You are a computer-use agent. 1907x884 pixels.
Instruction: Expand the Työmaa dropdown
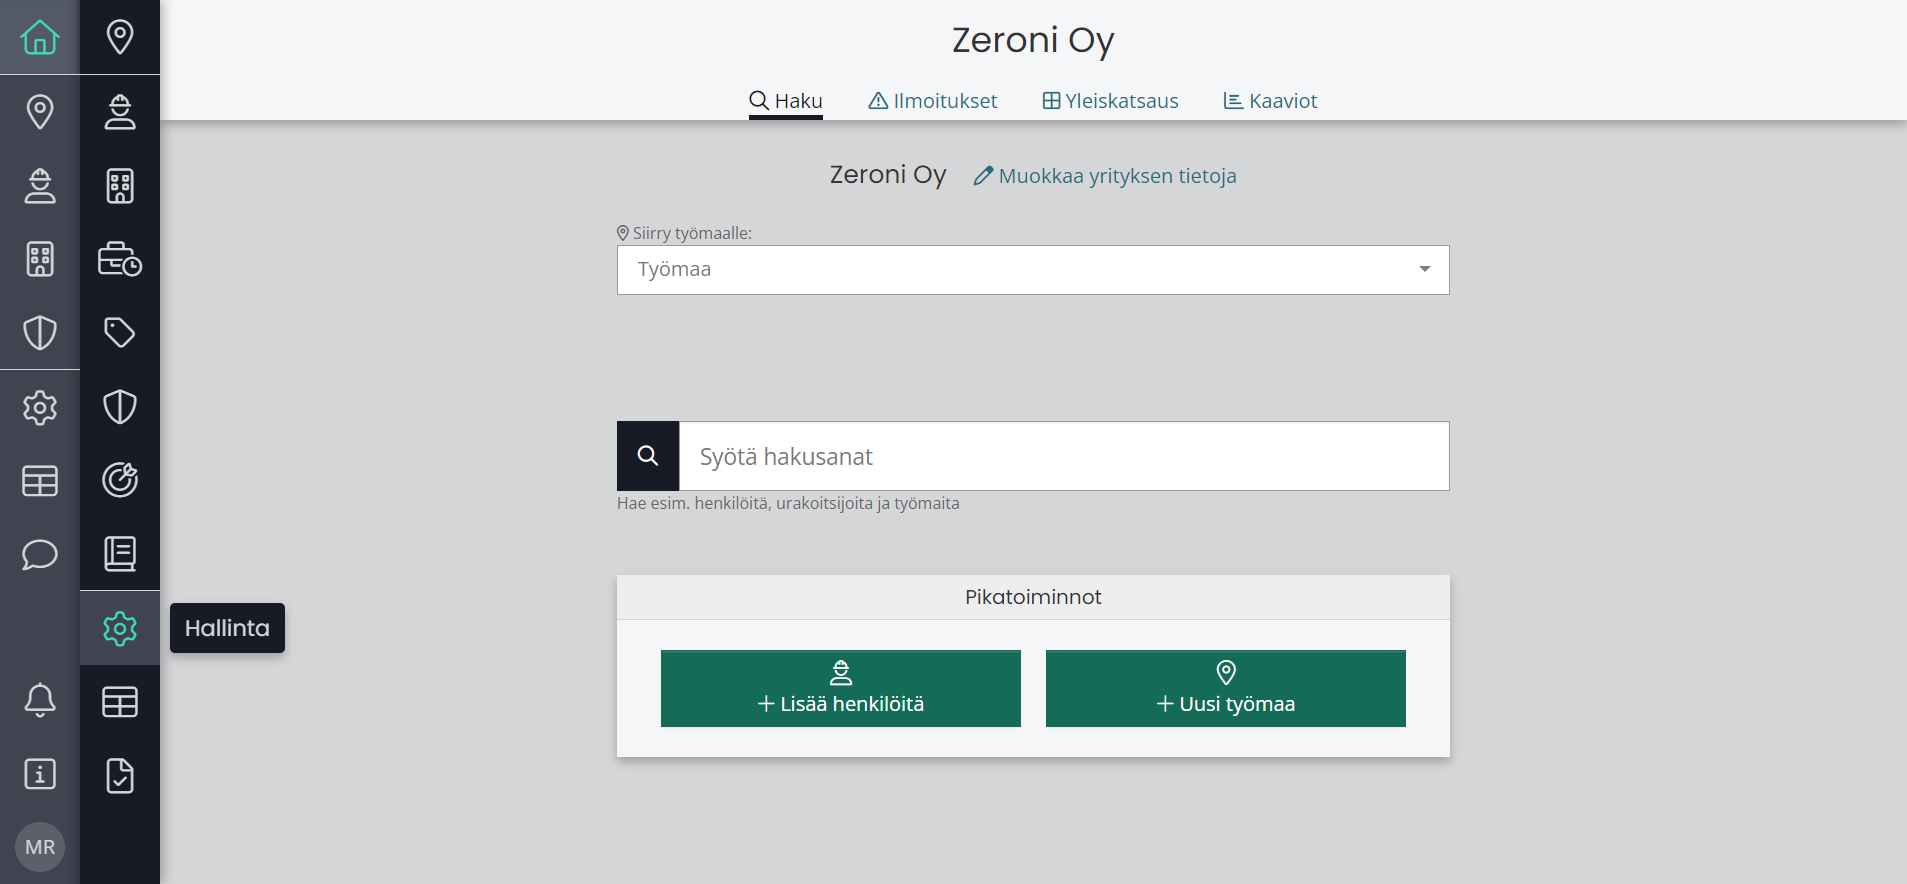[x=1033, y=270]
